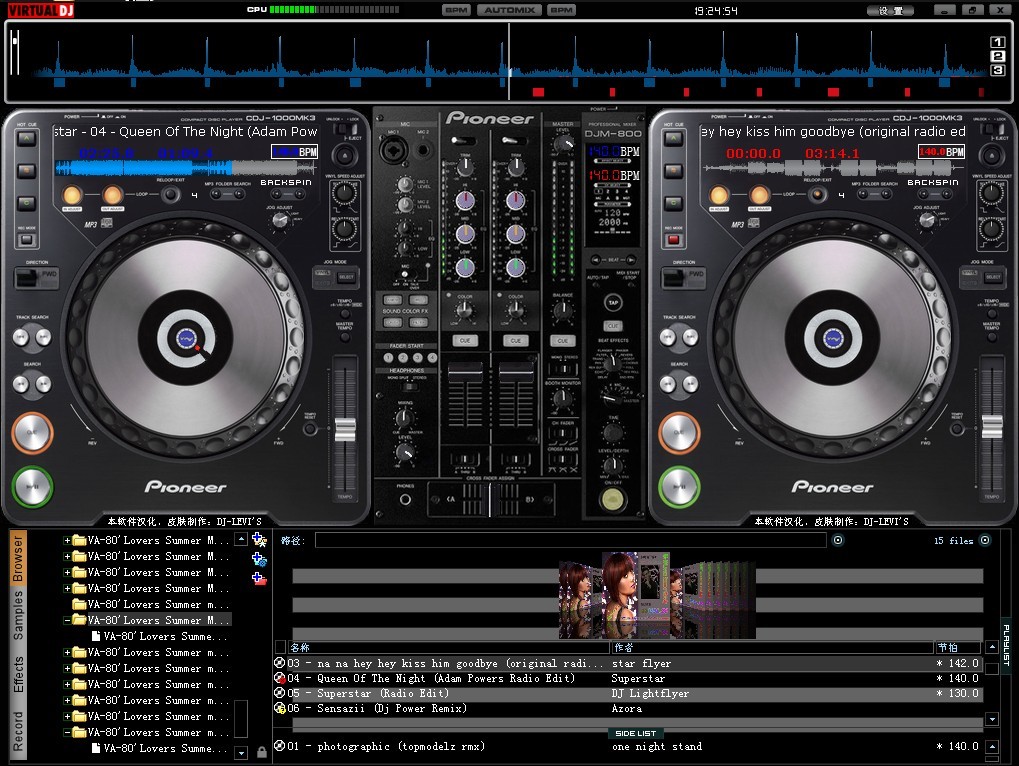Click the browser lock icon
Image resolution: width=1019 pixels, height=766 pixels.
tap(262, 752)
